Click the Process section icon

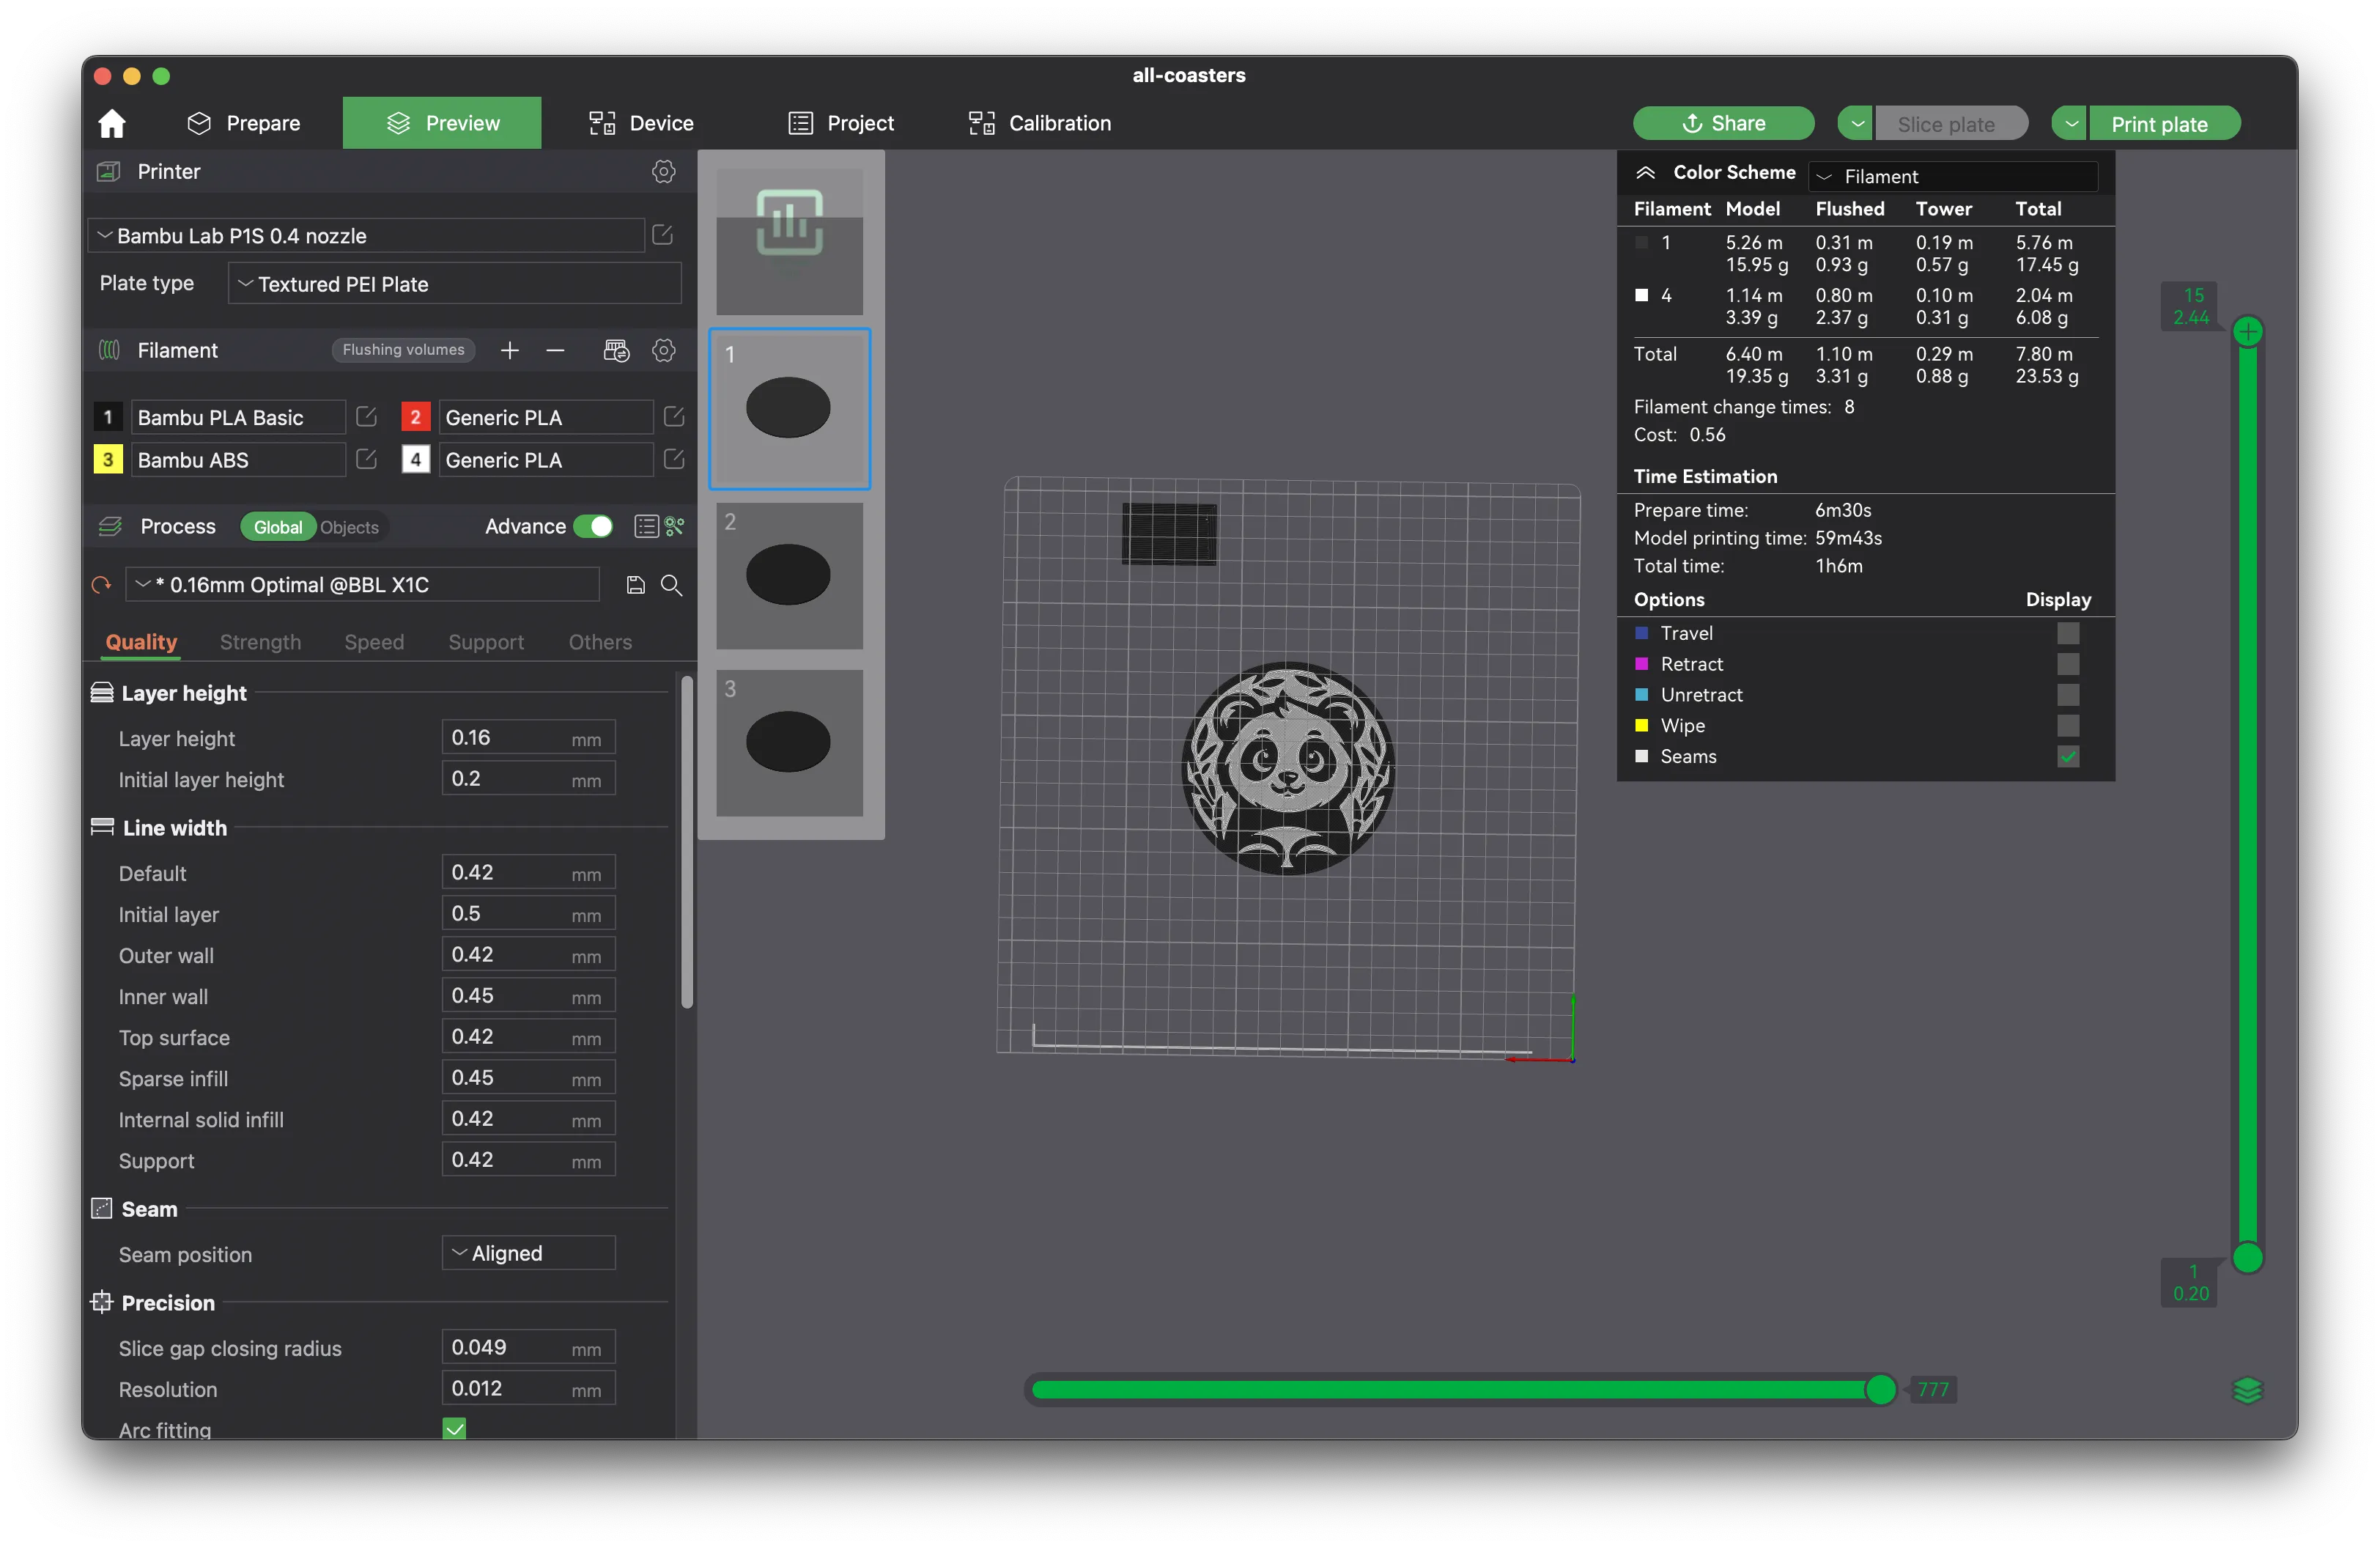(110, 526)
